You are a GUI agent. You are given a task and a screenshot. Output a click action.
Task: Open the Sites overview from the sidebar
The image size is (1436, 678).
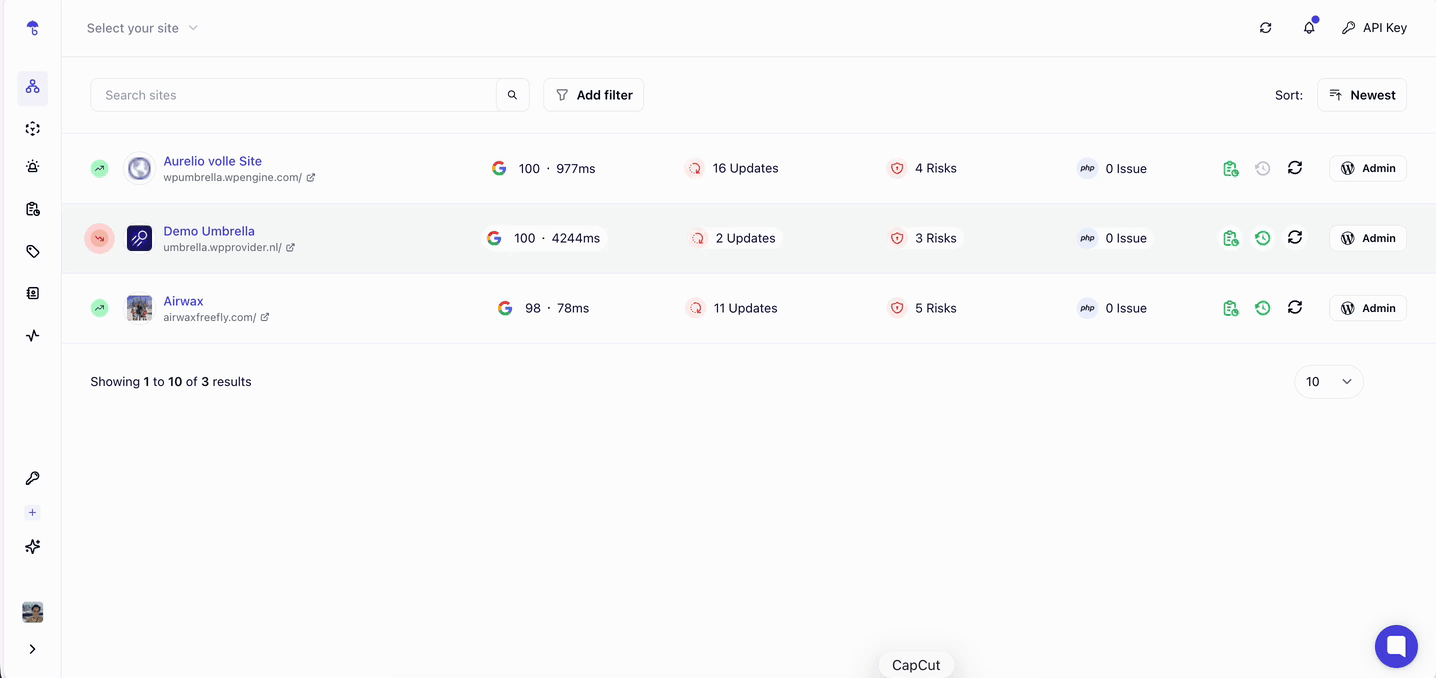coord(32,88)
